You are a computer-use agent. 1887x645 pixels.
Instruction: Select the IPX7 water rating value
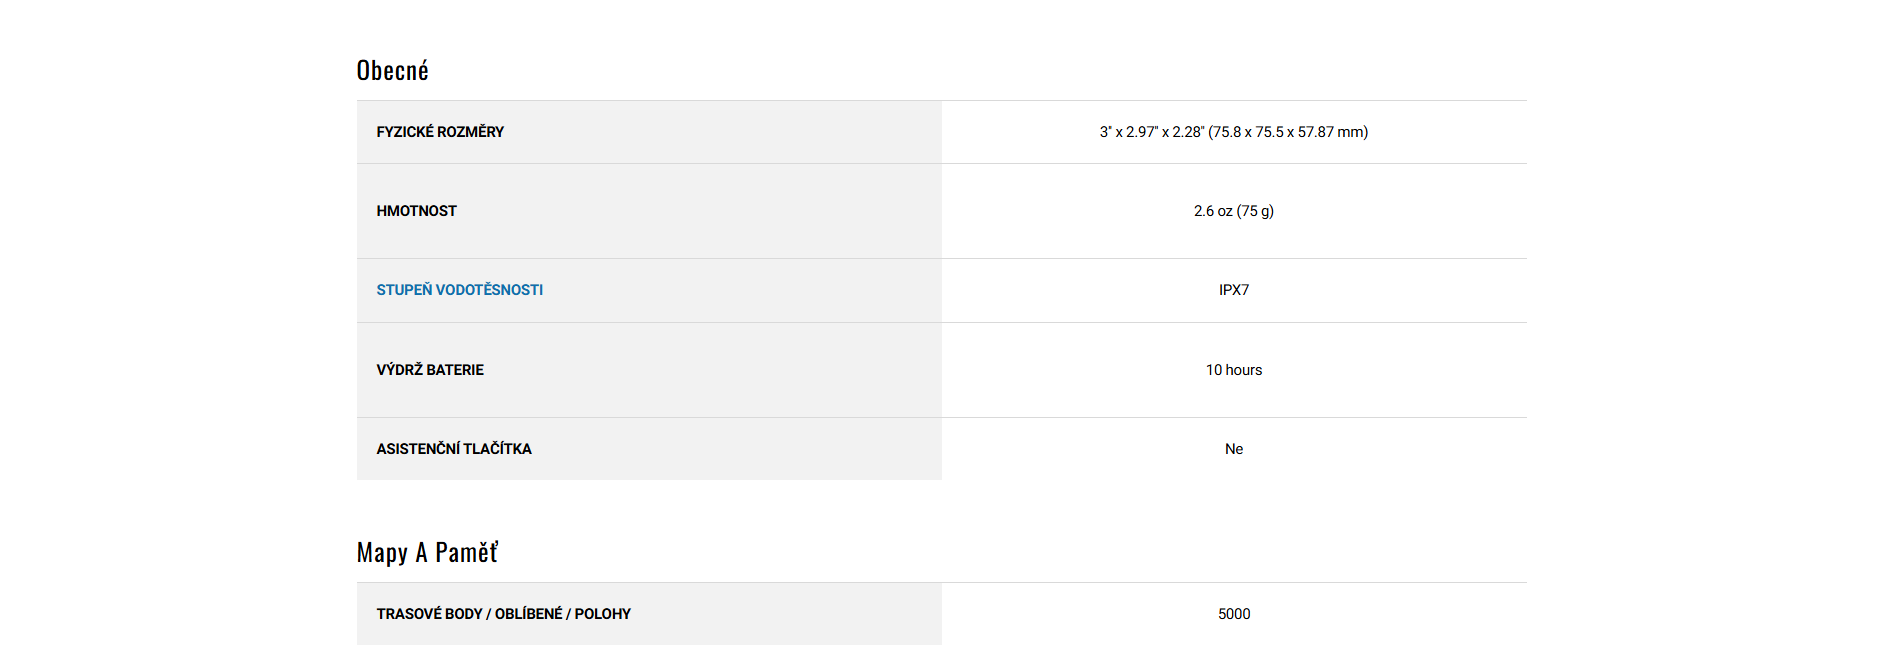pyautogui.click(x=1234, y=290)
